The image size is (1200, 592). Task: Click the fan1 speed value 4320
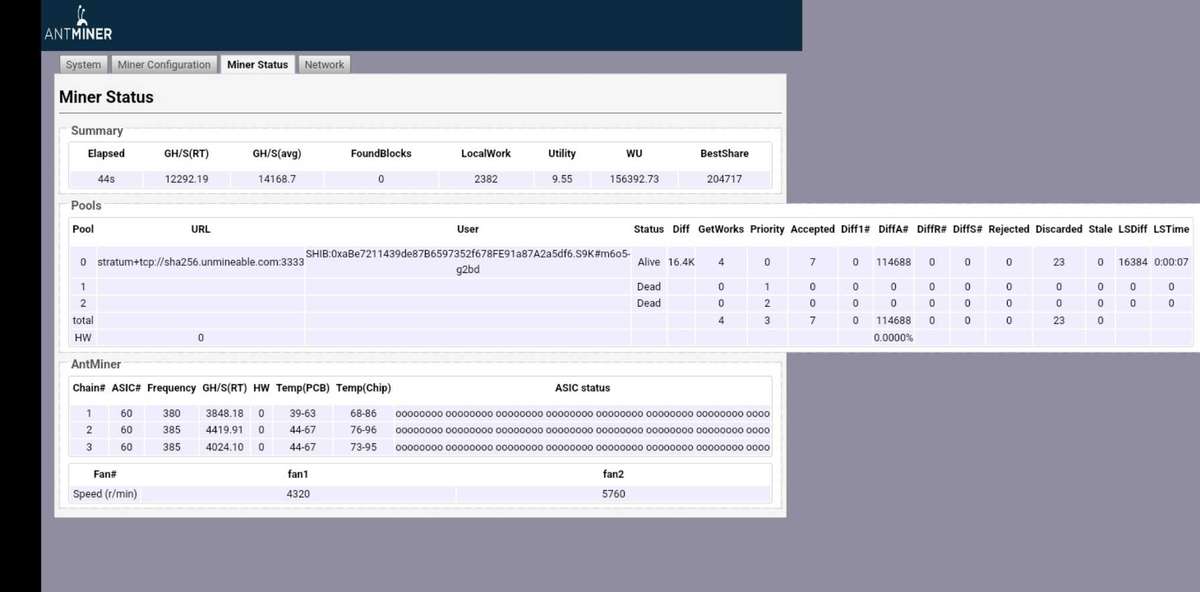tap(297, 494)
